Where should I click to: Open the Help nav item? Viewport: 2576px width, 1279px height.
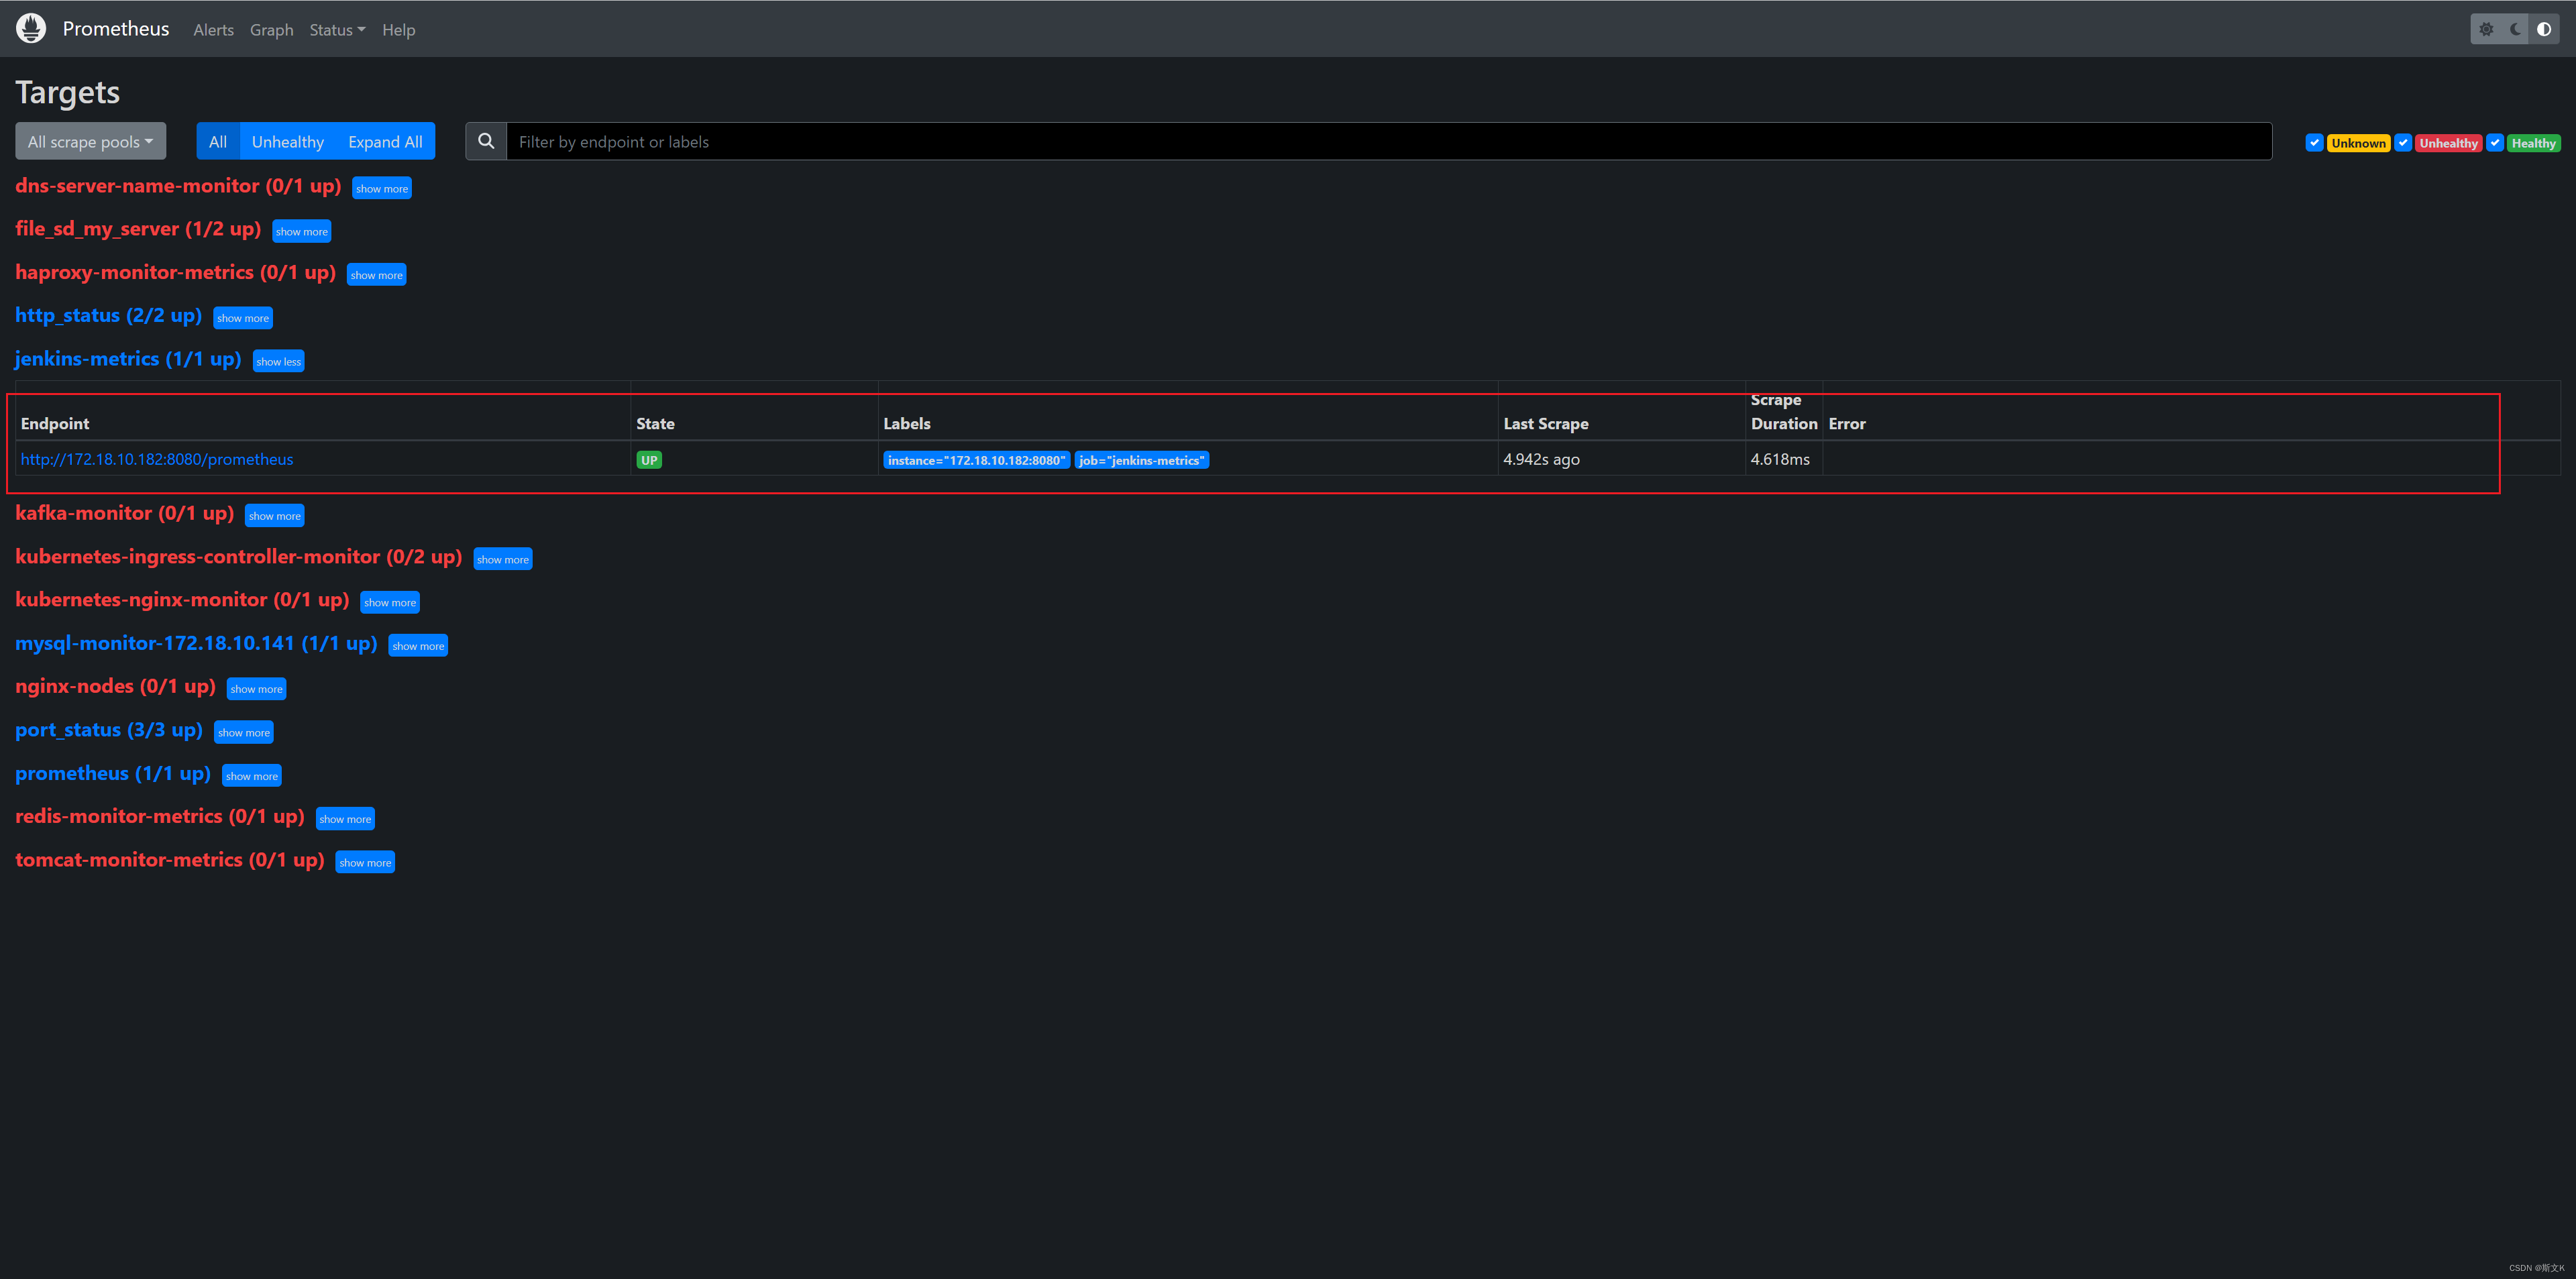tap(399, 30)
